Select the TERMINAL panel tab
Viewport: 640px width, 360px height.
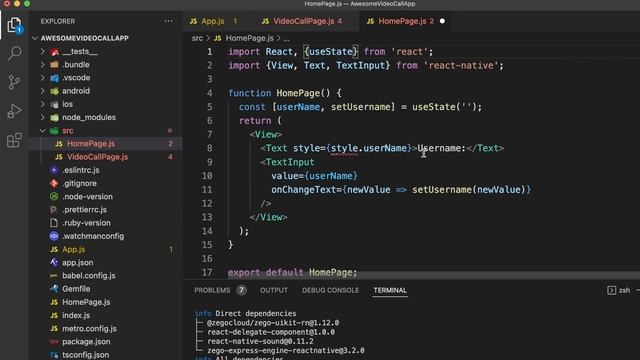point(390,290)
